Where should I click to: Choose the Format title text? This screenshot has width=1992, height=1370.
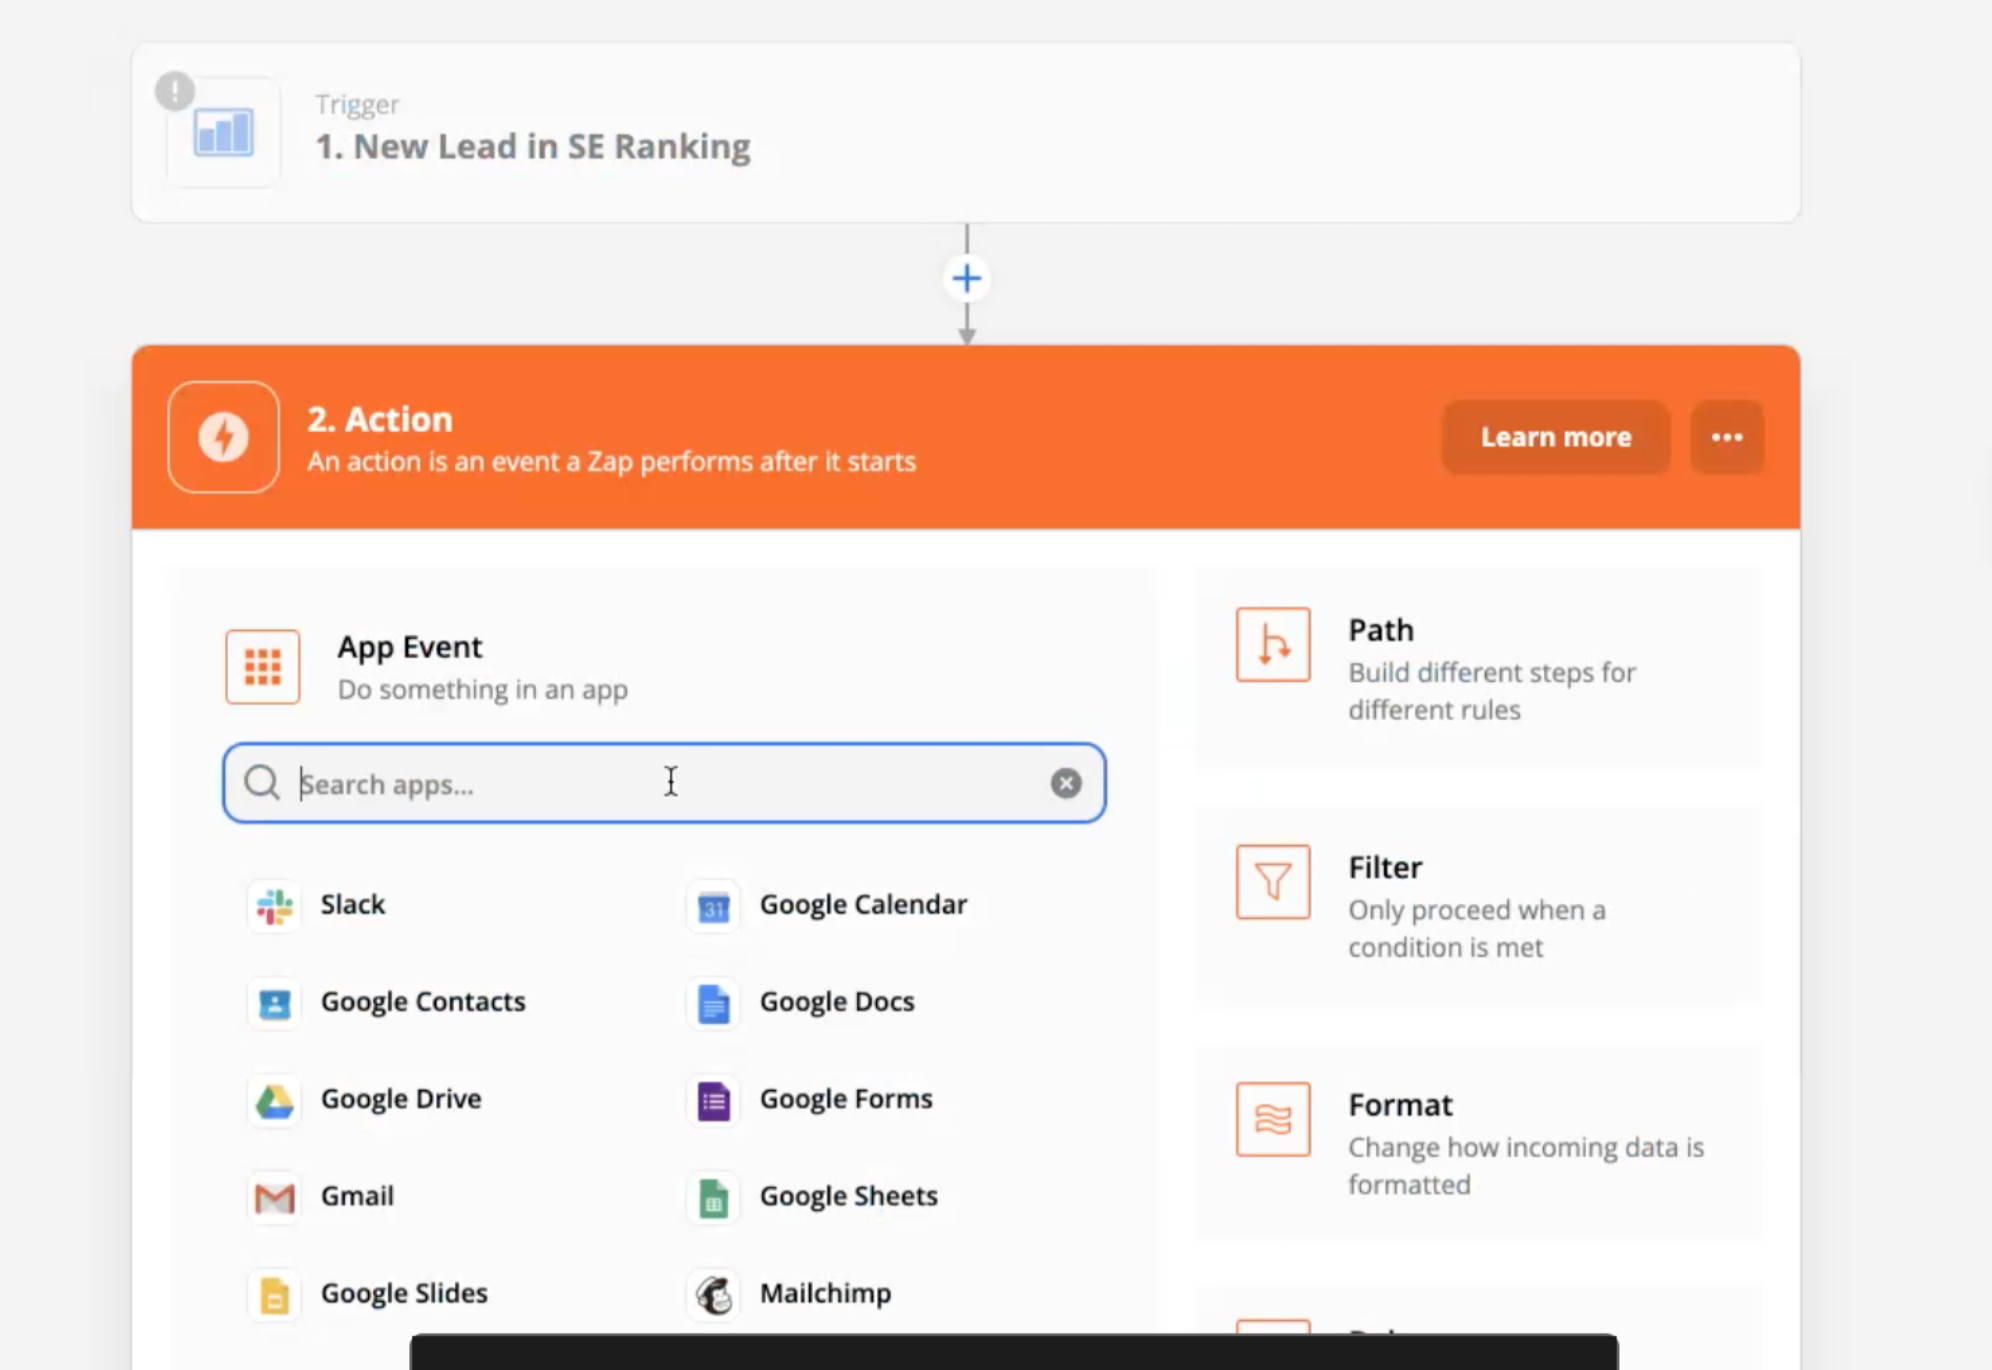[x=1400, y=1104]
